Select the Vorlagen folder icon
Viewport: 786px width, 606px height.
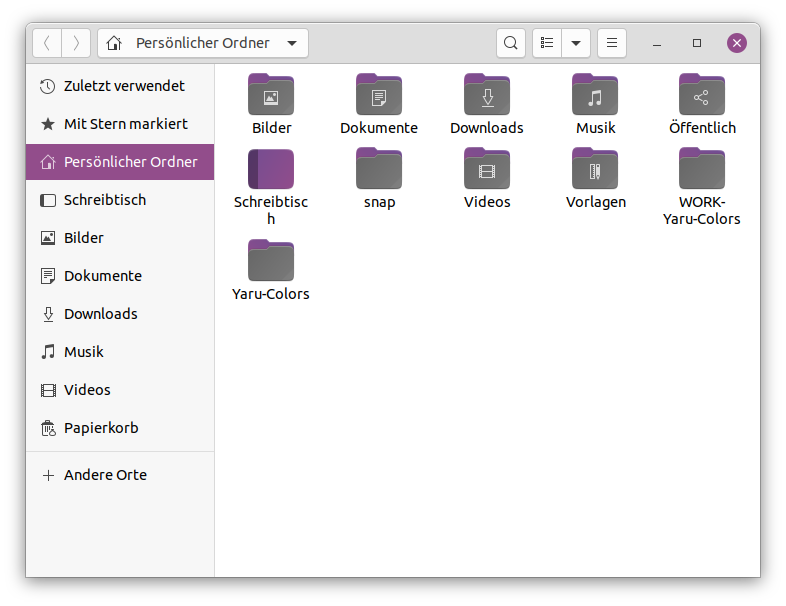(595, 168)
